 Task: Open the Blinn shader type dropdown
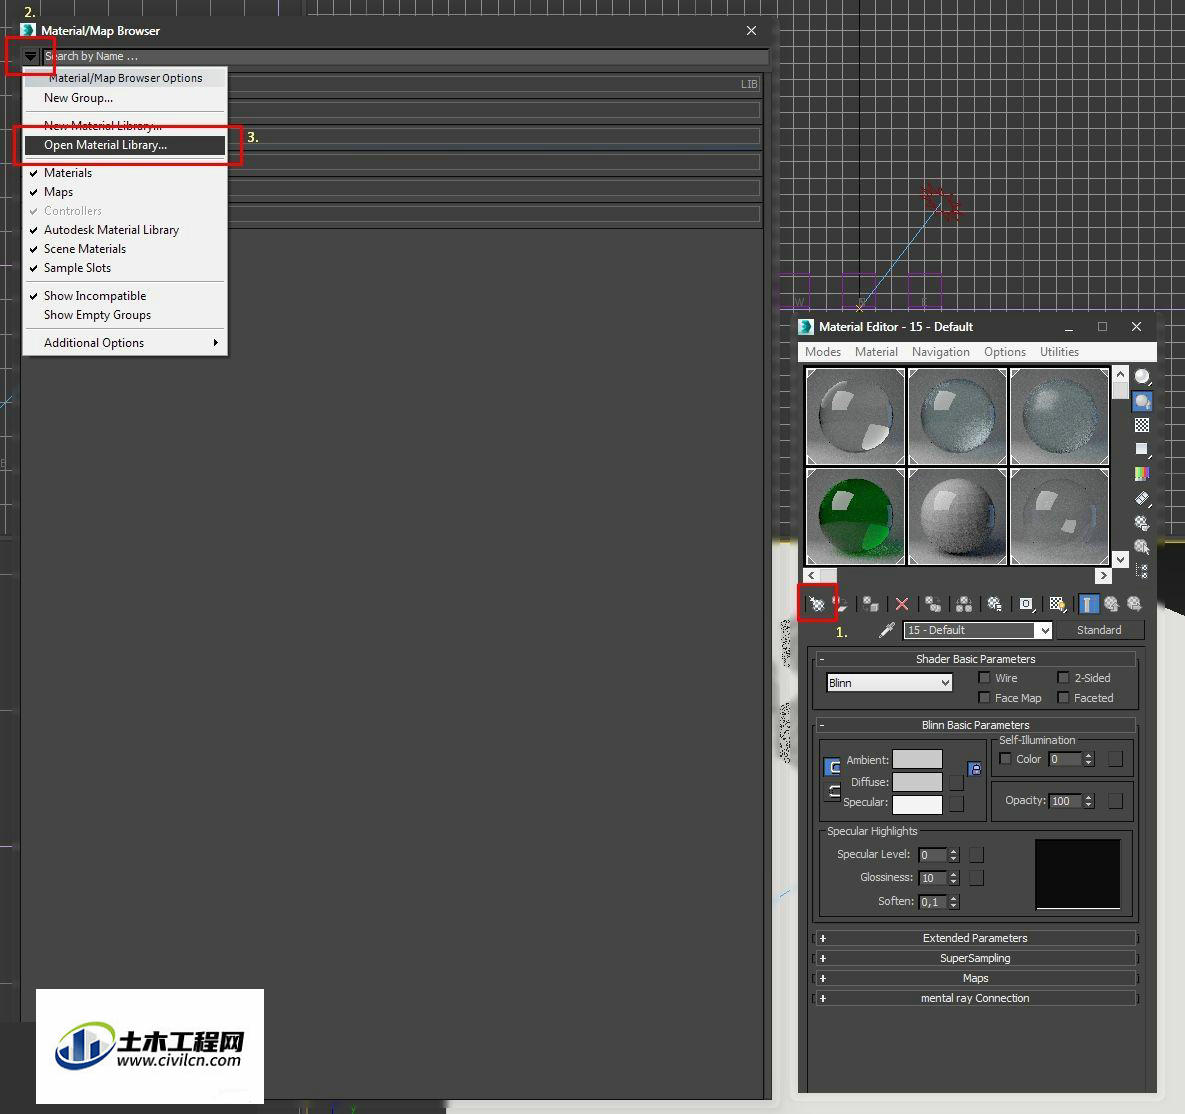[890, 682]
